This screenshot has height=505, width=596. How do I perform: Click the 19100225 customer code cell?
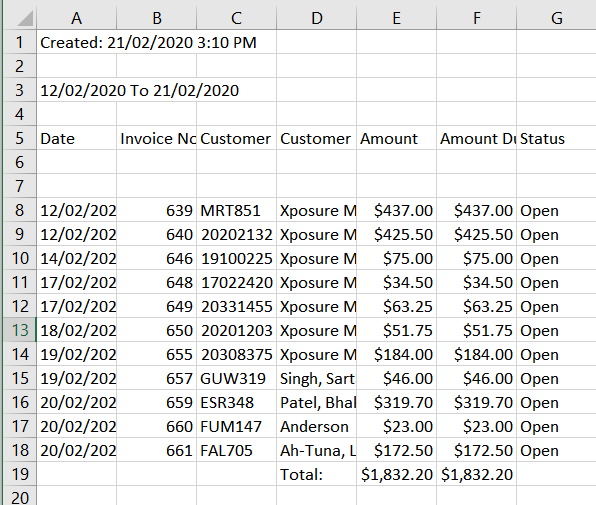236,258
